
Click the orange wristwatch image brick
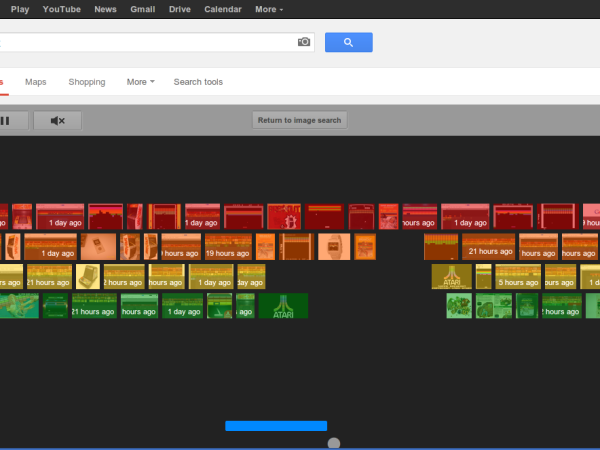334,247
